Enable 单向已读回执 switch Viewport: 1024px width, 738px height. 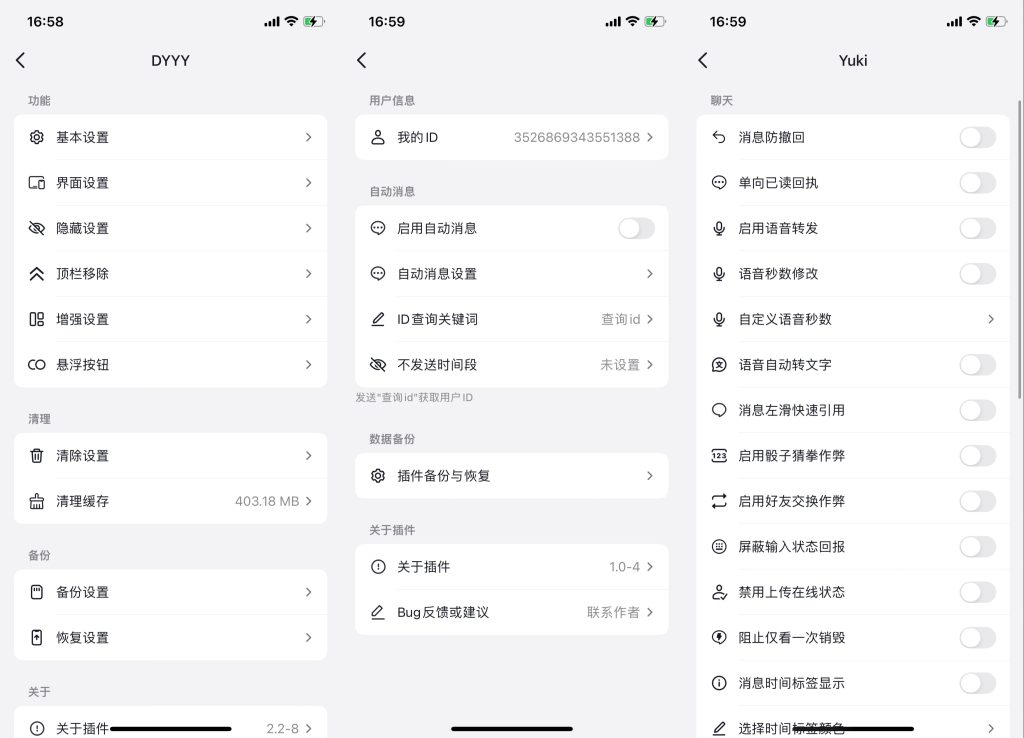coord(978,182)
